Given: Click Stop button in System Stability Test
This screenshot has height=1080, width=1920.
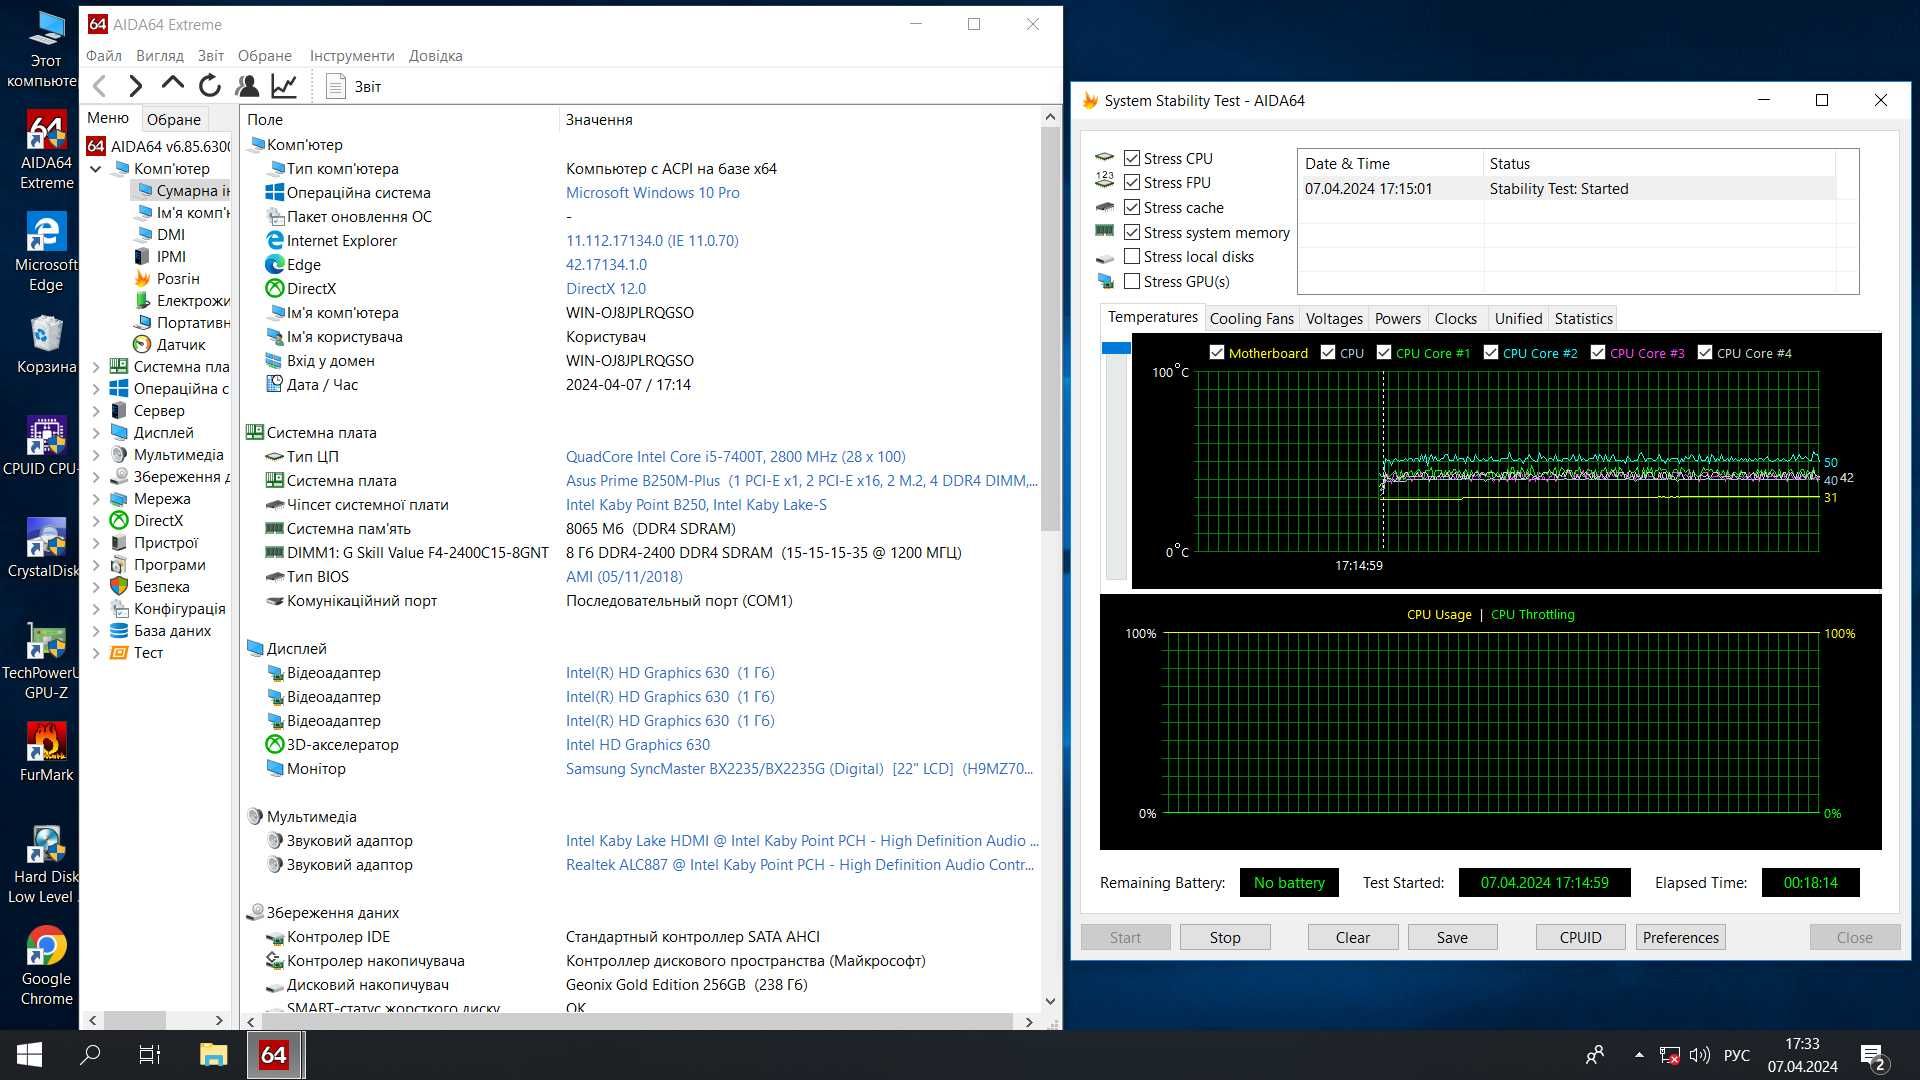Looking at the screenshot, I should [1225, 936].
